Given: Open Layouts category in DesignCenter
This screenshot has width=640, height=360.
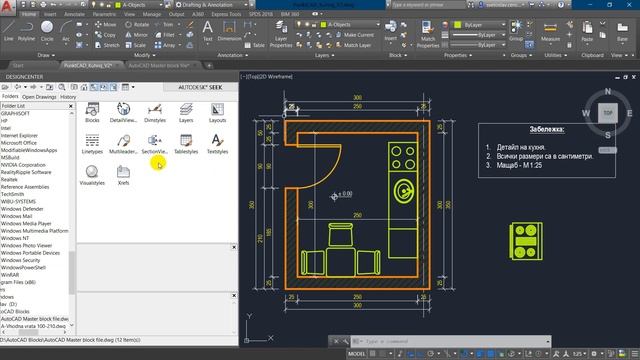Looking at the screenshot, I should click(x=218, y=113).
